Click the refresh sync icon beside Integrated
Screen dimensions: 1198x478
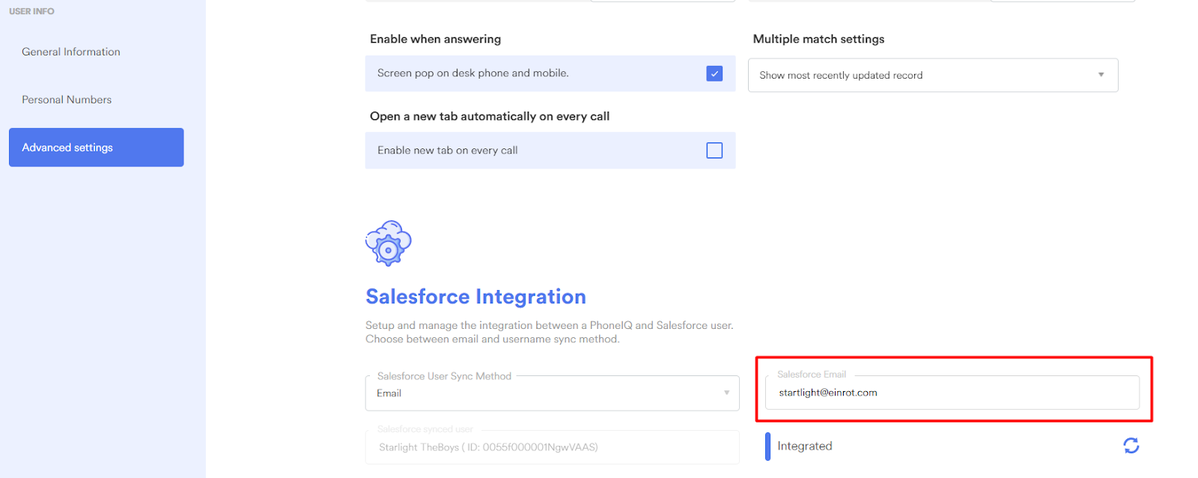click(x=1131, y=446)
